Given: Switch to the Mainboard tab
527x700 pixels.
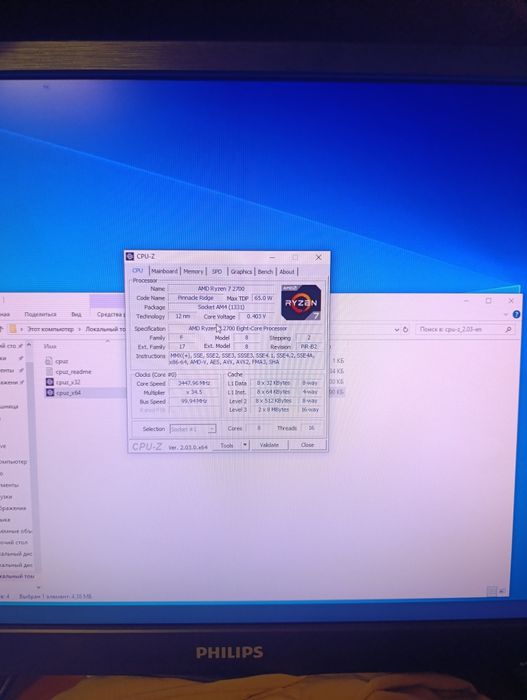Looking at the screenshot, I should click(x=164, y=271).
